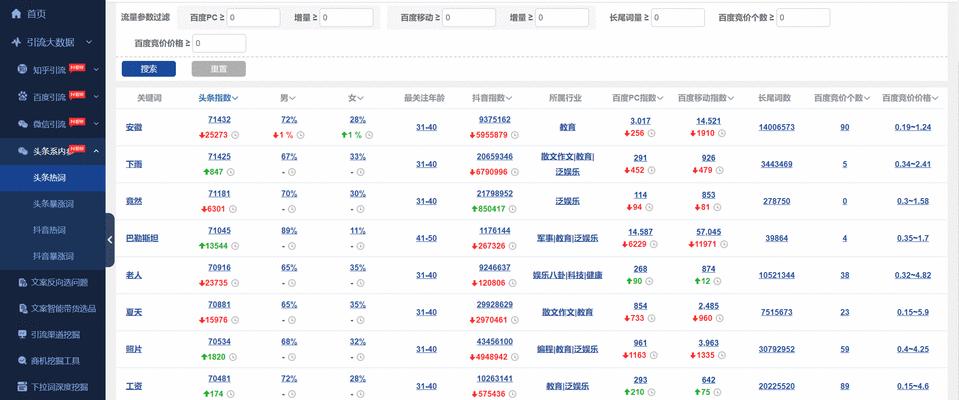Select 抖音暴涨词 menu item

click(x=53, y=256)
